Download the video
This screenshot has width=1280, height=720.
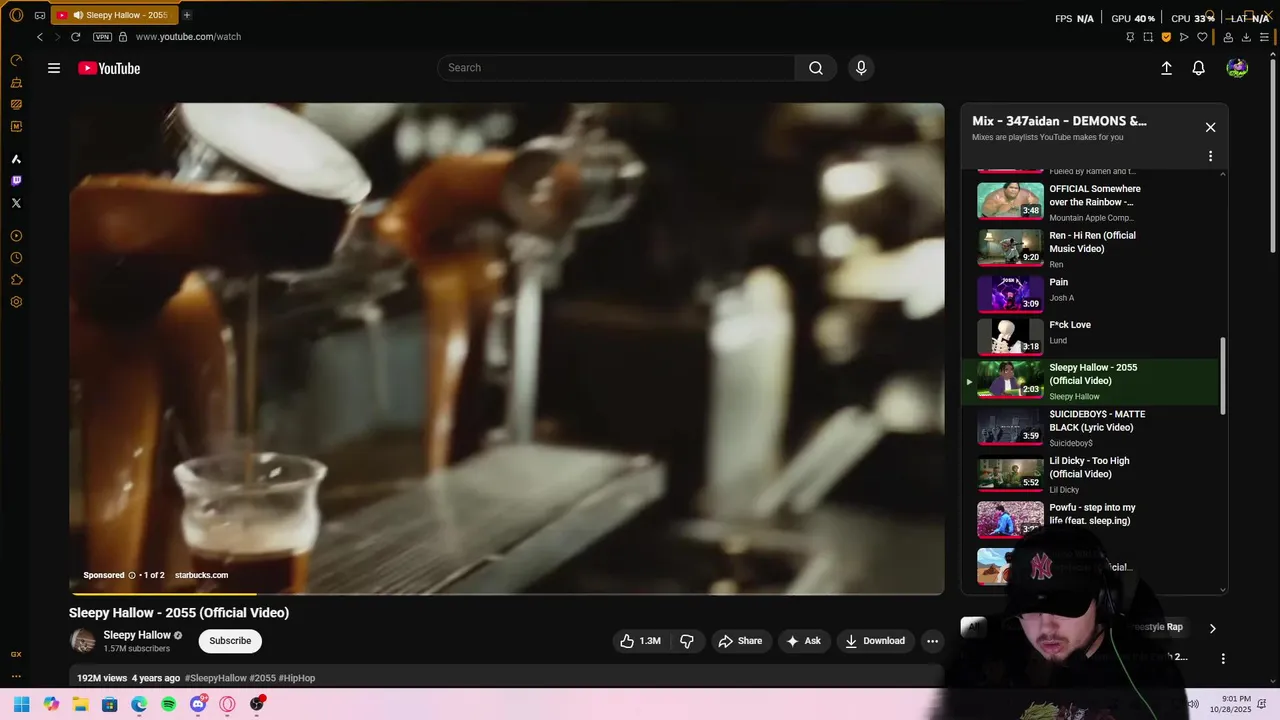pos(875,641)
